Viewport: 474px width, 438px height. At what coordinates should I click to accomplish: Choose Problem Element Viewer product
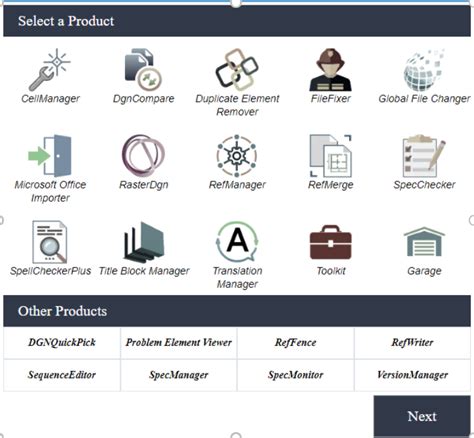coord(179,342)
